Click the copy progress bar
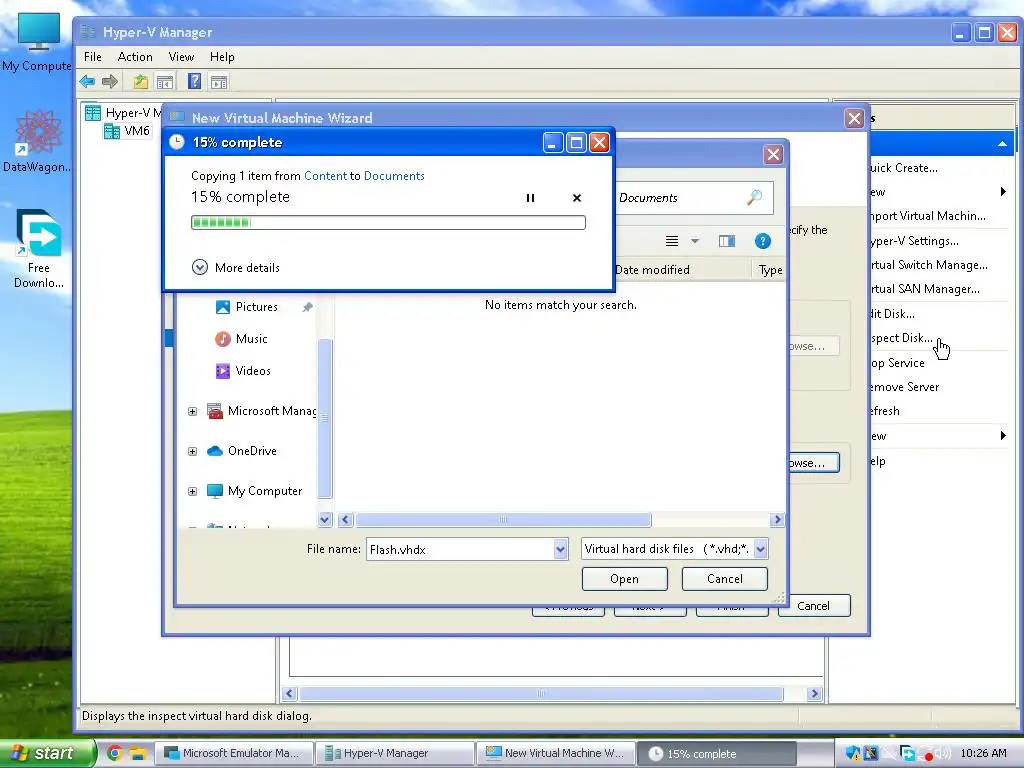This screenshot has height=768, width=1024. [388, 223]
